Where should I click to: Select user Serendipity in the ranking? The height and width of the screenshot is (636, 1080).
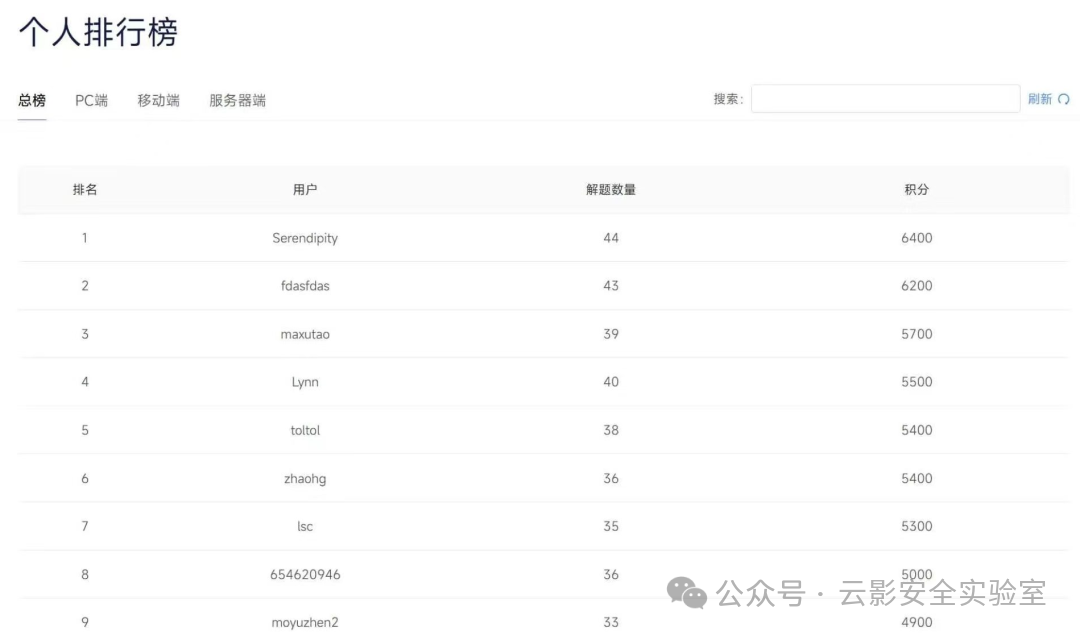tap(305, 238)
